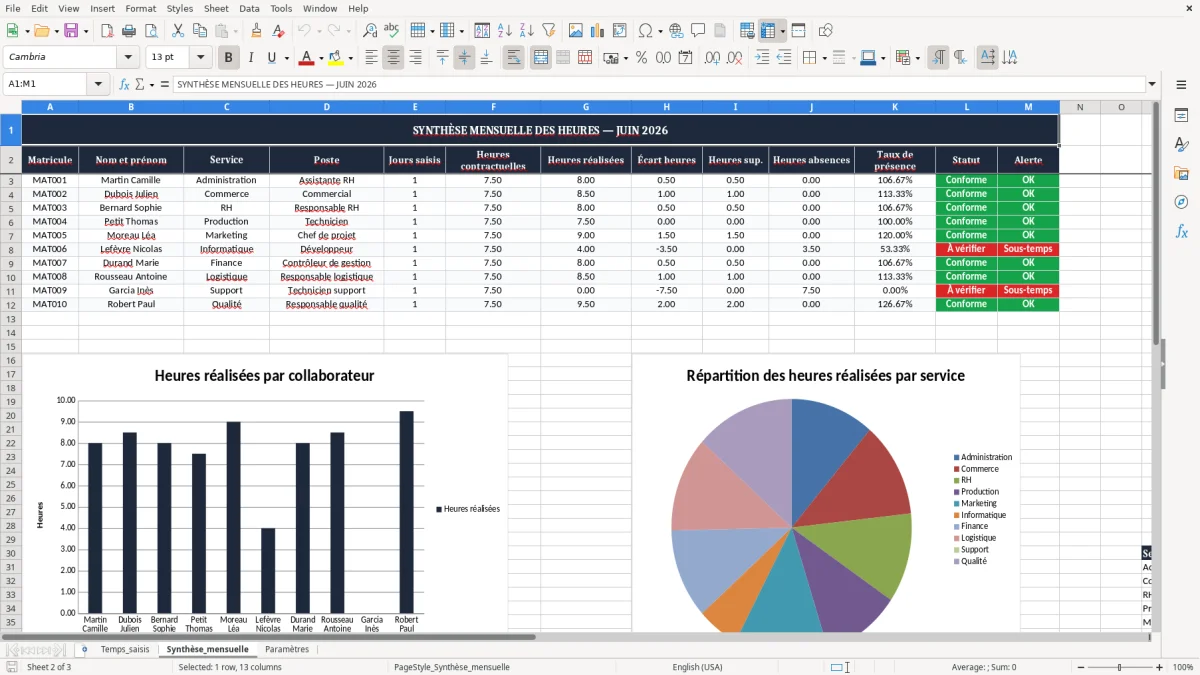Open sidebar Properties panel icon
The height and width of the screenshot is (675, 1200).
pyautogui.click(x=1181, y=117)
